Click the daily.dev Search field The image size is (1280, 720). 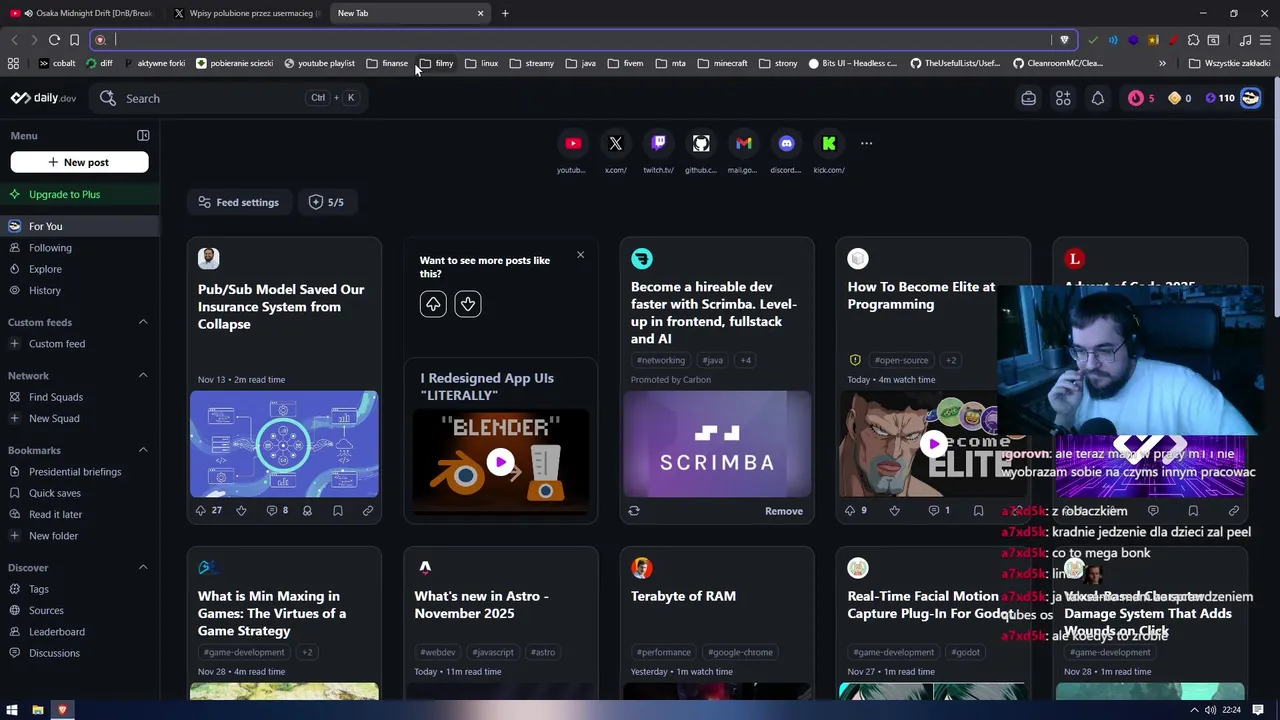pos(228,98)
